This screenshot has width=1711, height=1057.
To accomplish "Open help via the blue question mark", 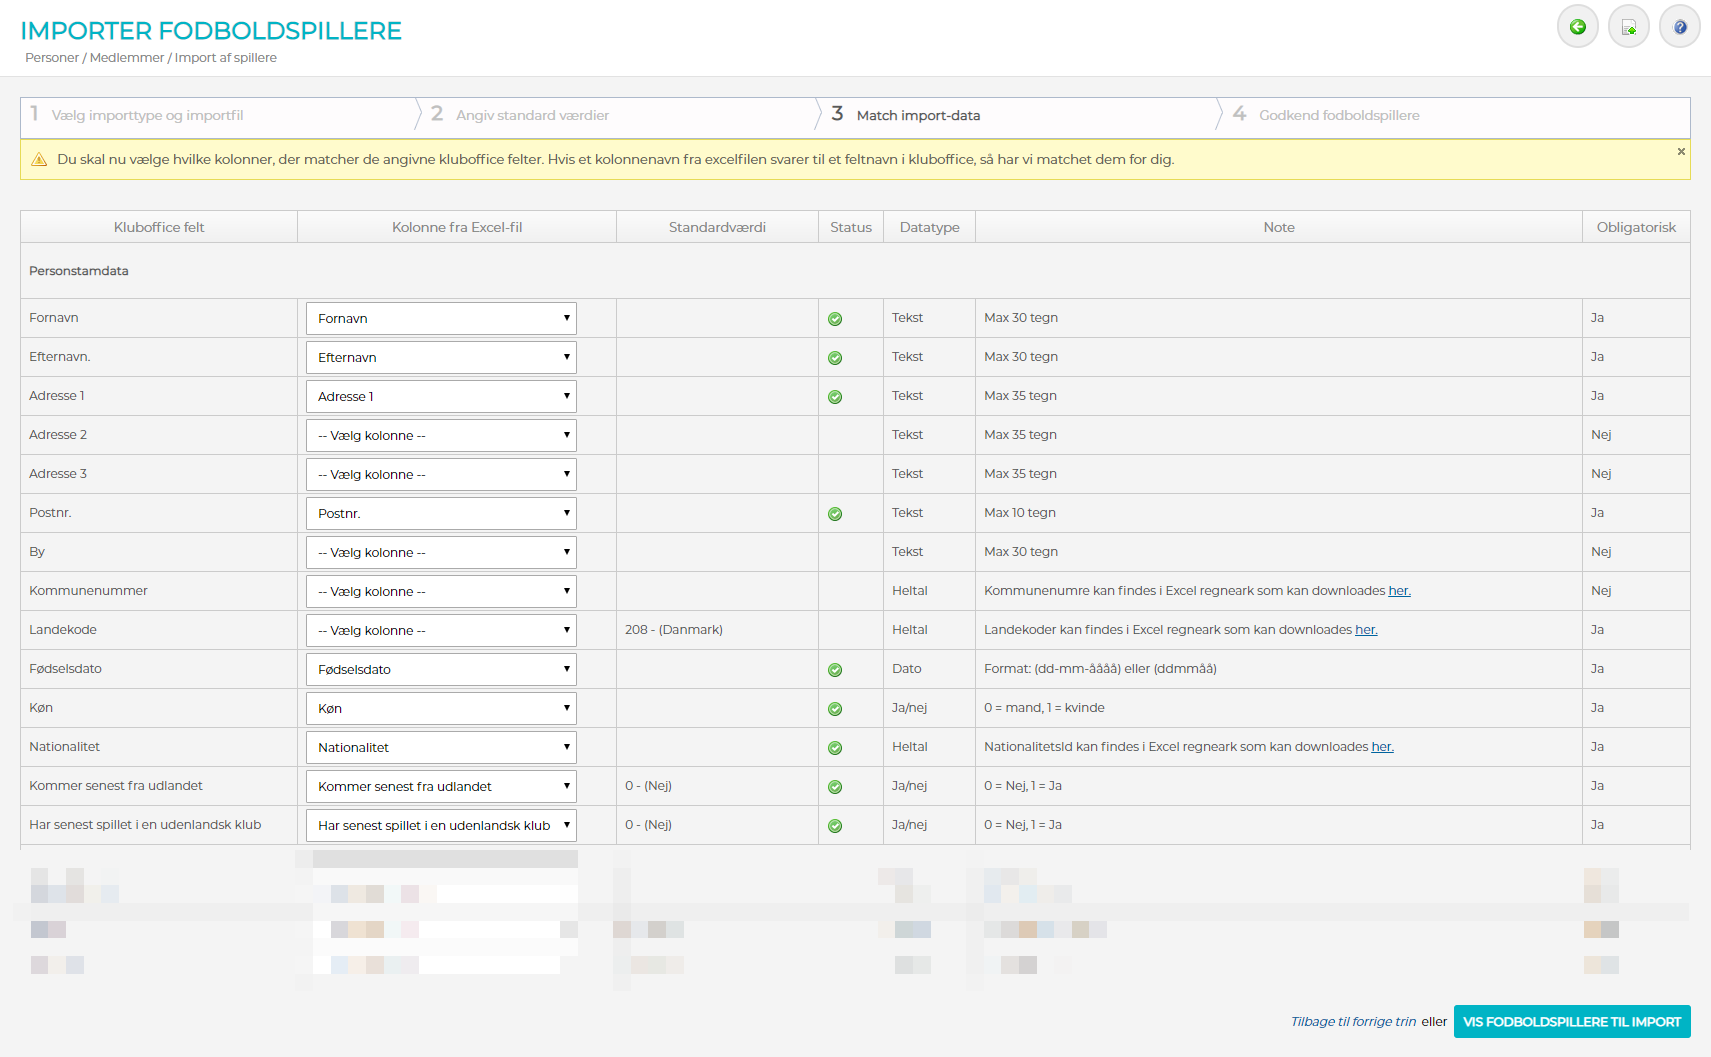I will (1679, 27).
